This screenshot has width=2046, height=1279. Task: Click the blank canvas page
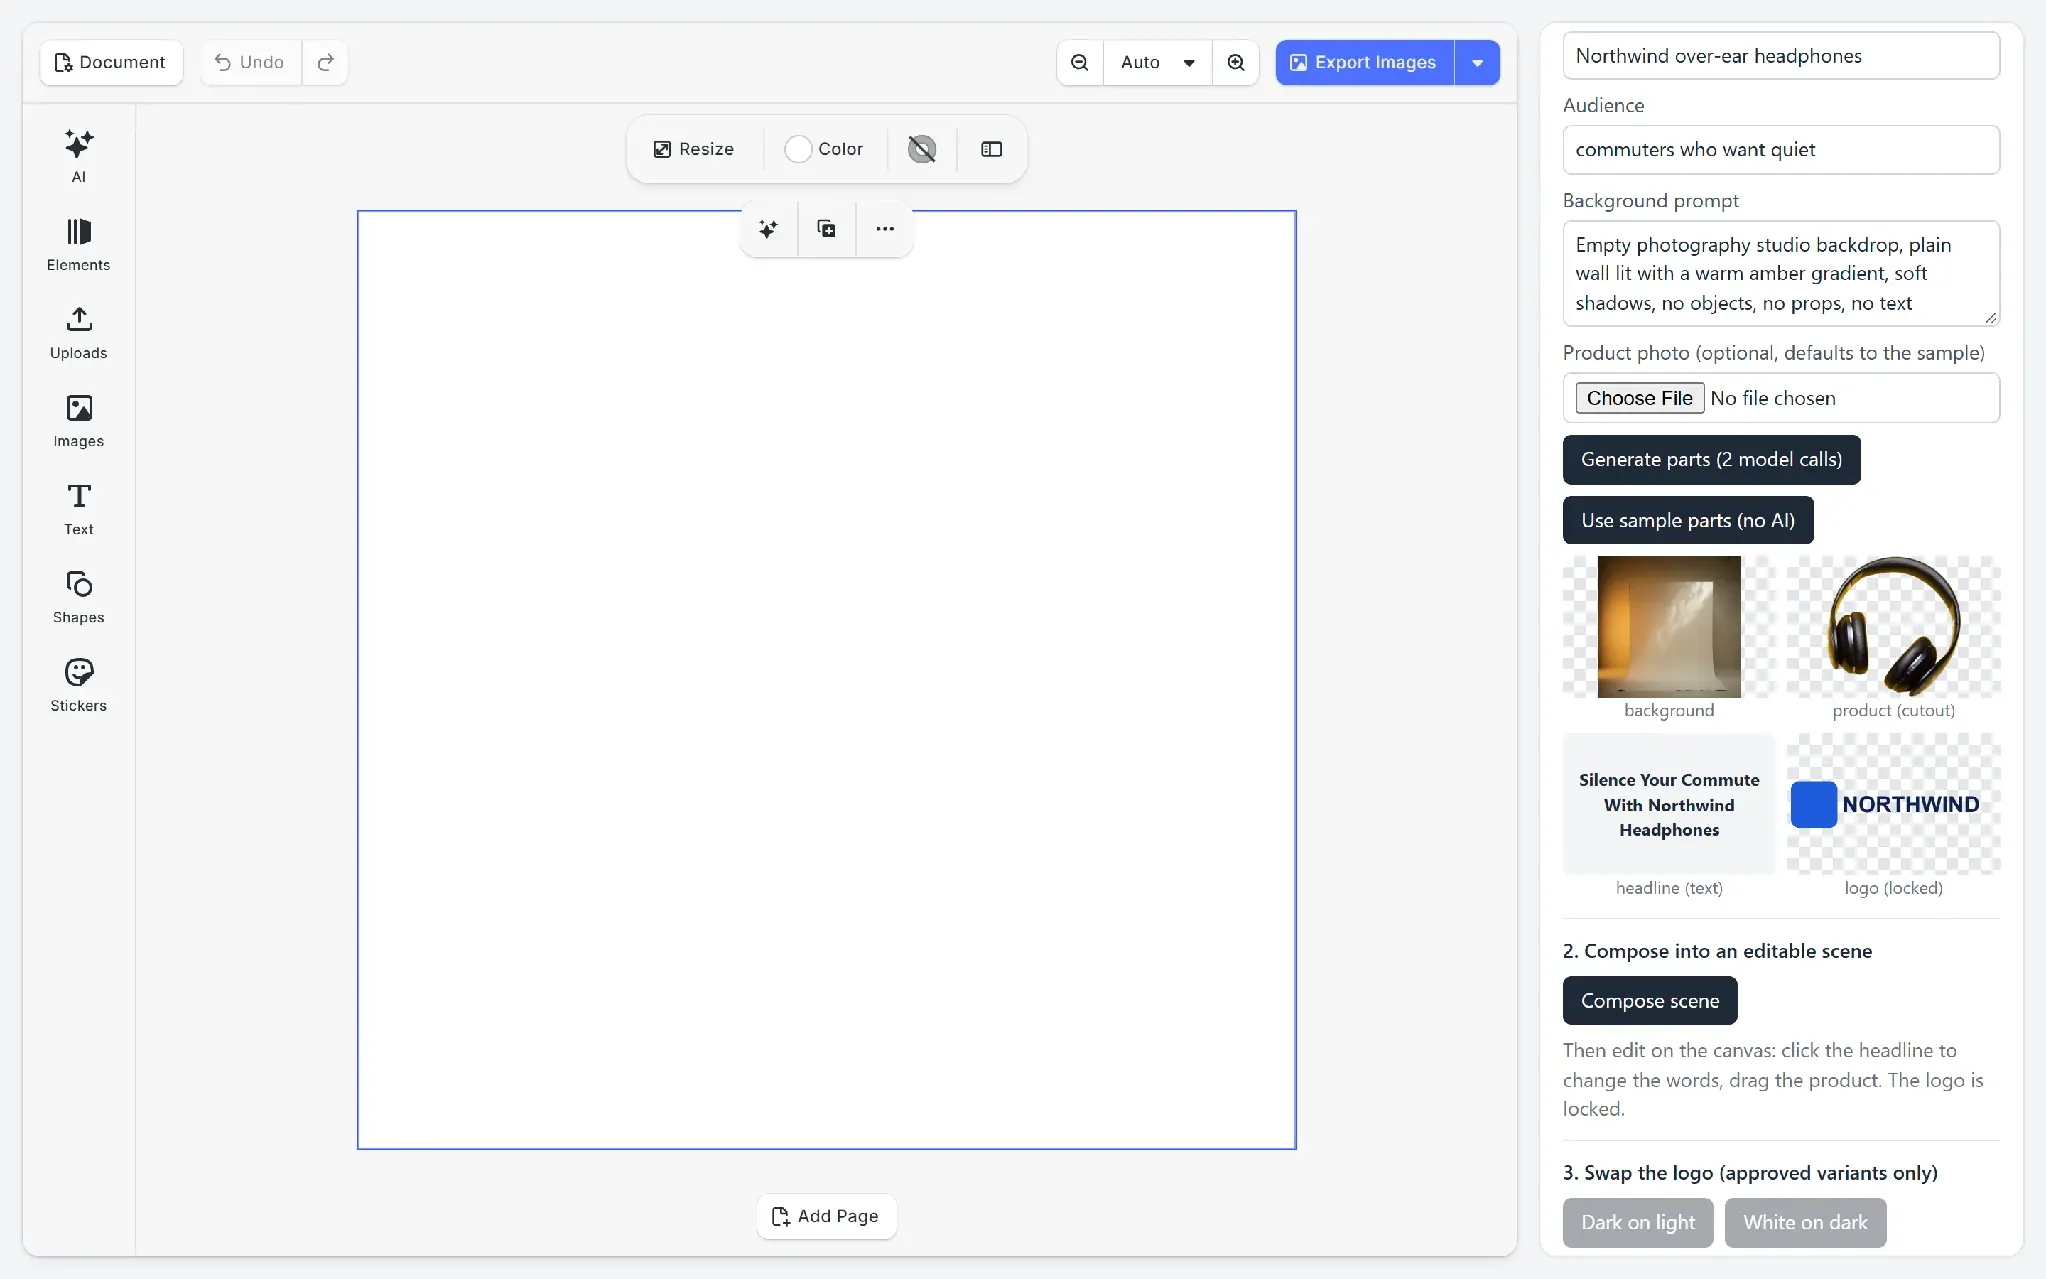point(826,680)
